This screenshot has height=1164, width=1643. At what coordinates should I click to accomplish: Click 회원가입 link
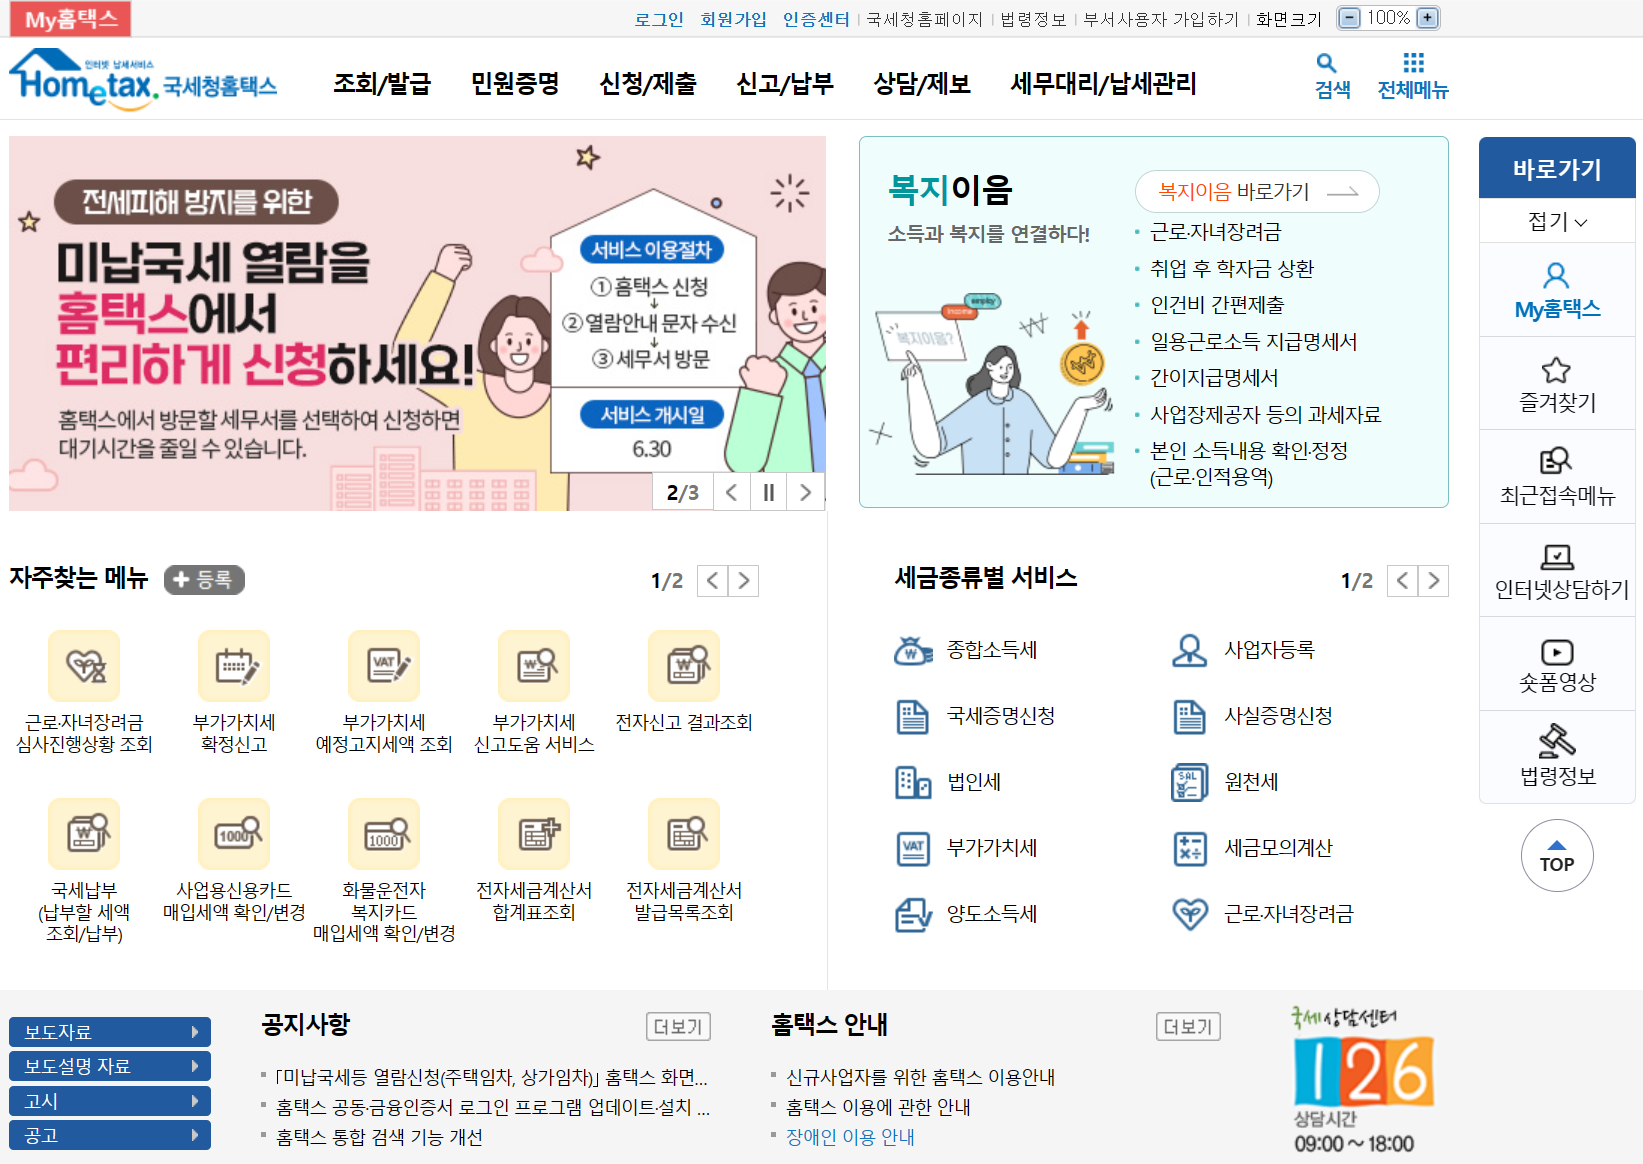click(x=733, y=19)
